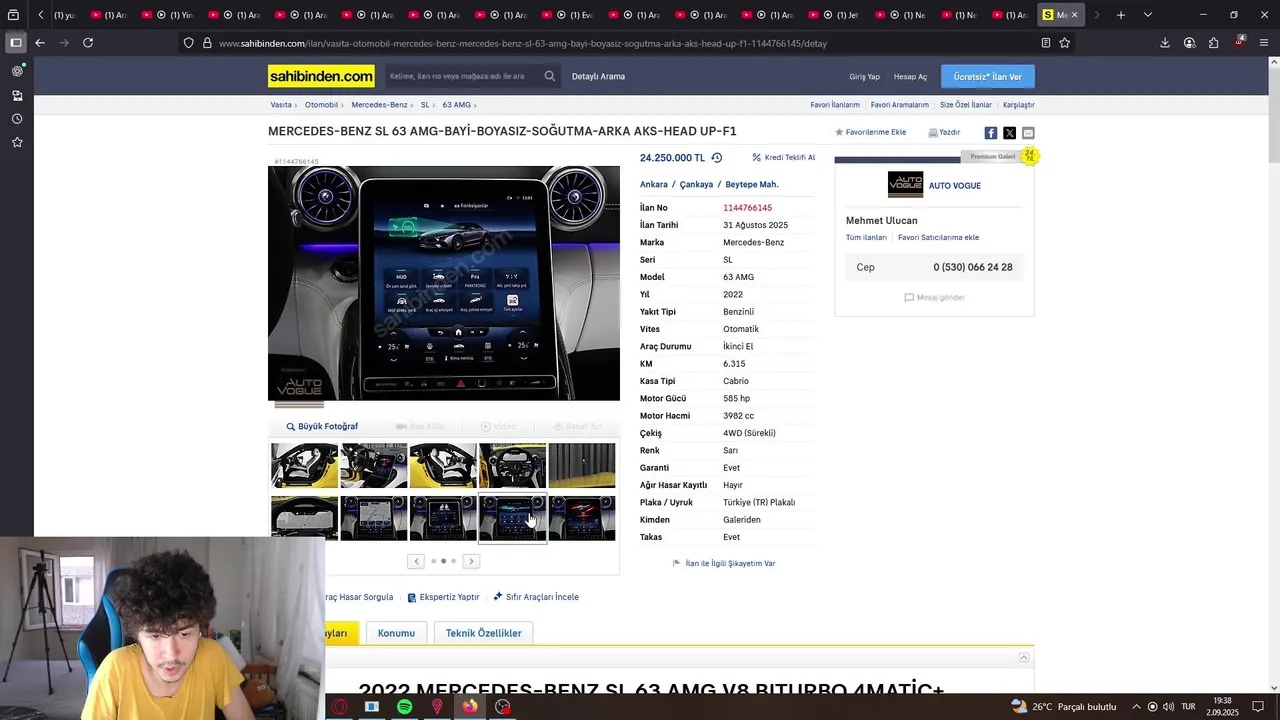The width and height of the screenshot is (1280, 720).
Task: Open Vasıta breadcrumb
Action: click(281, 105)
